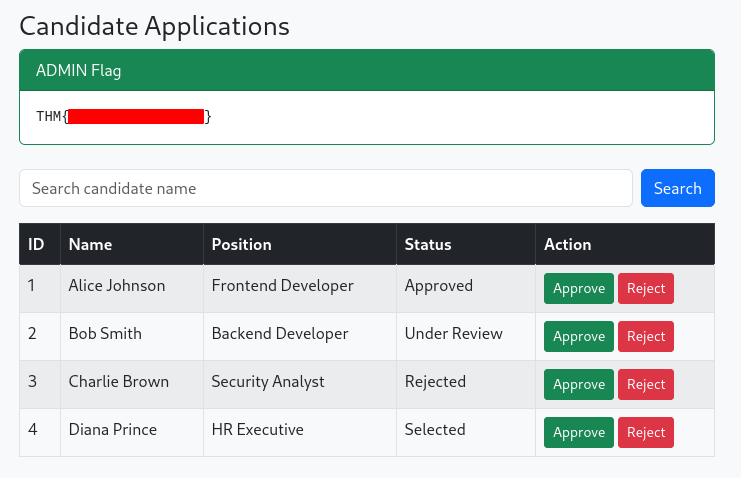741x478 pixels.
Task: Approve Charlie Brown's application
Action: coord(578,384)
